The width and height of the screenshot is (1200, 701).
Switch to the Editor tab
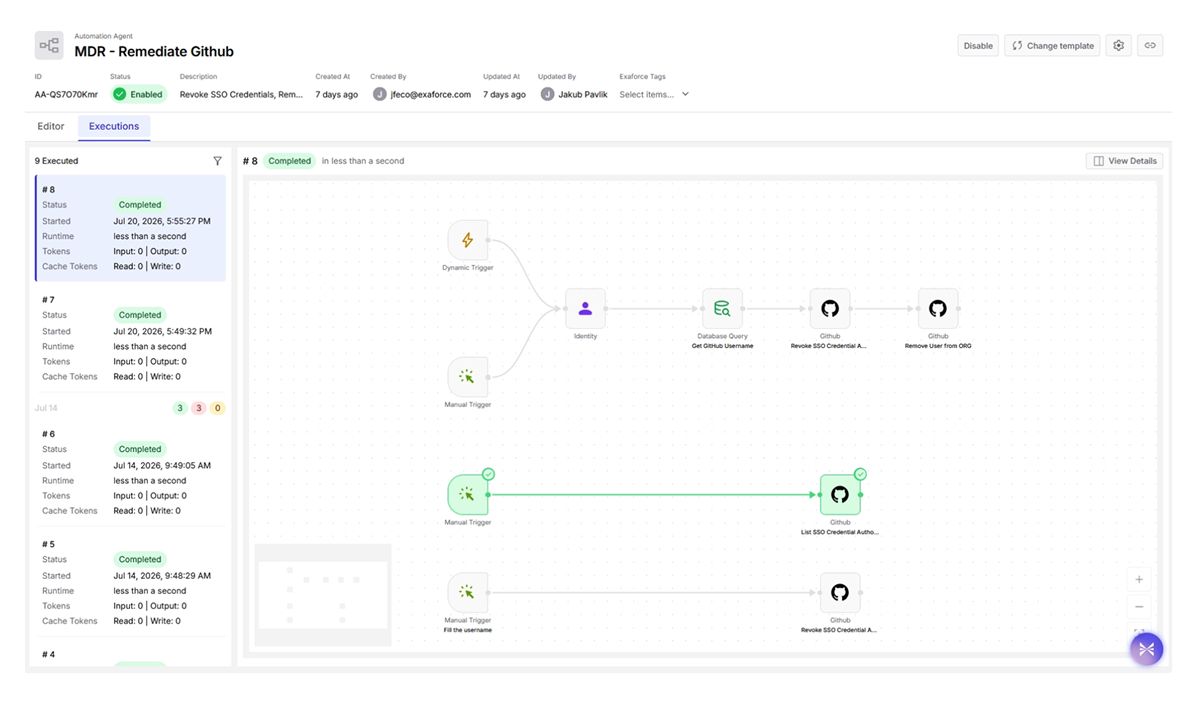(51, 127)
